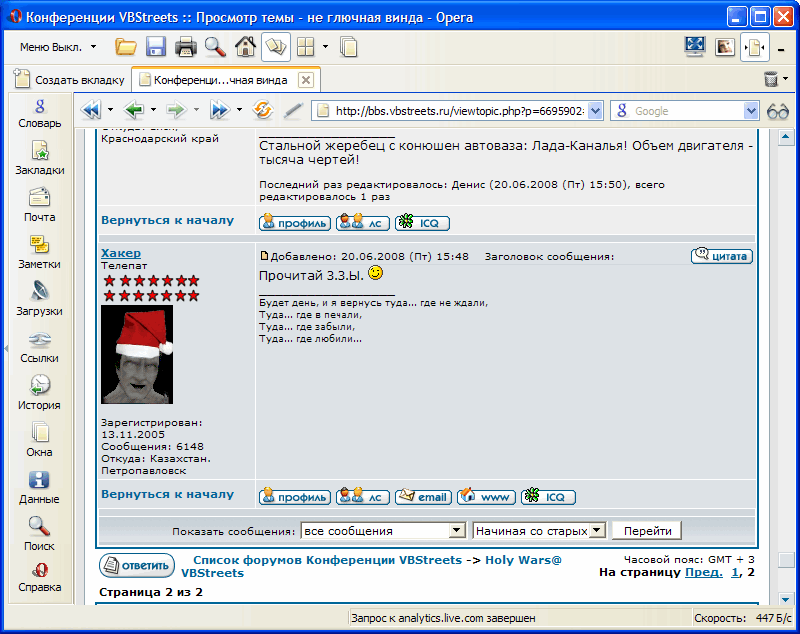Create a new tab with Создать вкладку
The image size is (800, 634).
pyautogui.click(x=70, y=80)
